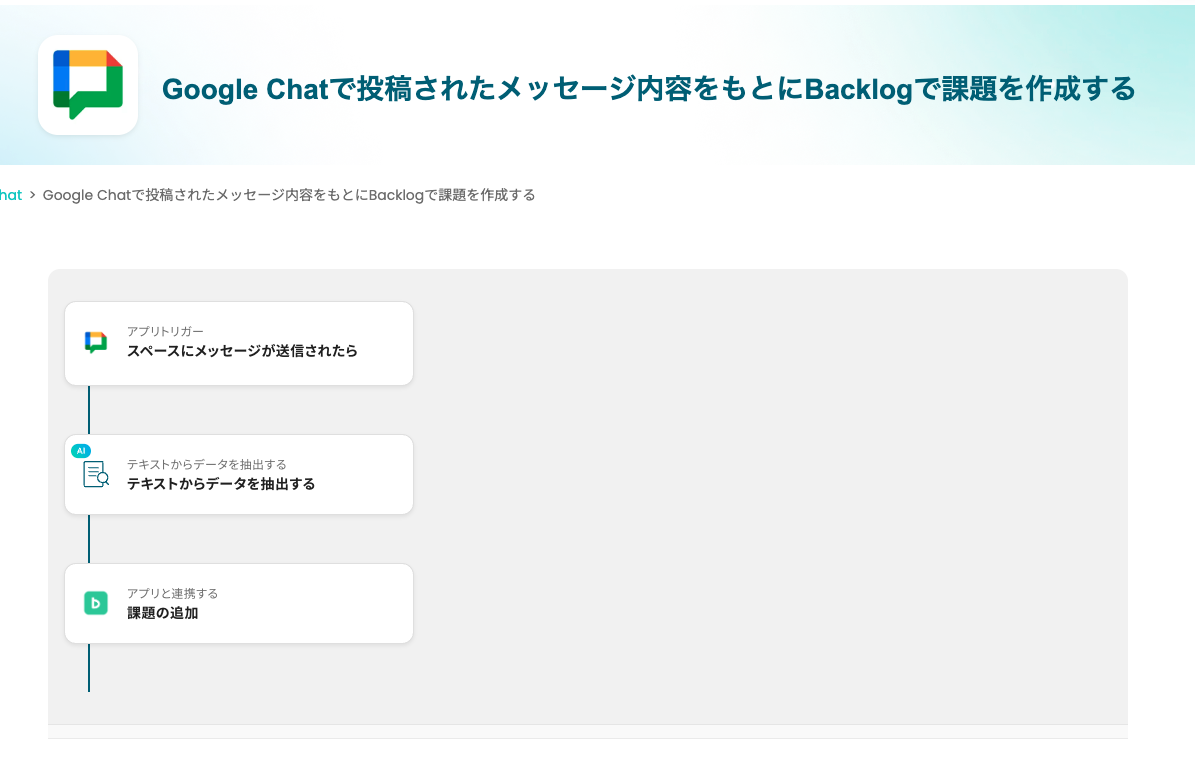Click the breadcrumb current page text

pyautogui.click(x=289, y=195)
